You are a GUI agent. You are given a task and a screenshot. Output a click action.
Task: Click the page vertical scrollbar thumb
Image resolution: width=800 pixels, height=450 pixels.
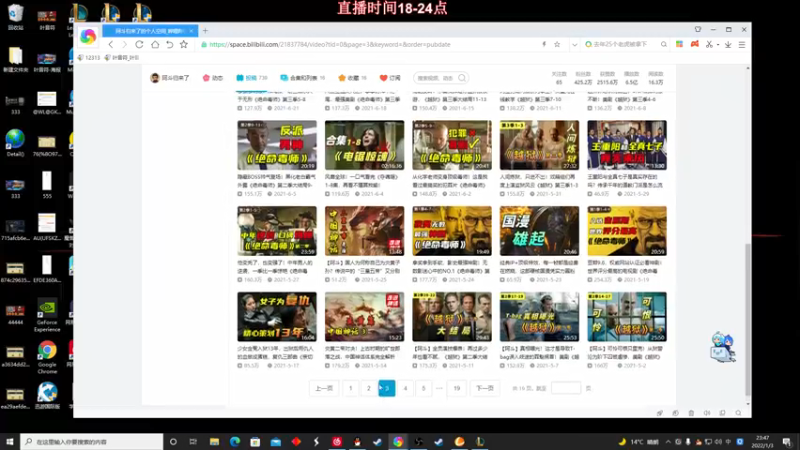[748, 319]
